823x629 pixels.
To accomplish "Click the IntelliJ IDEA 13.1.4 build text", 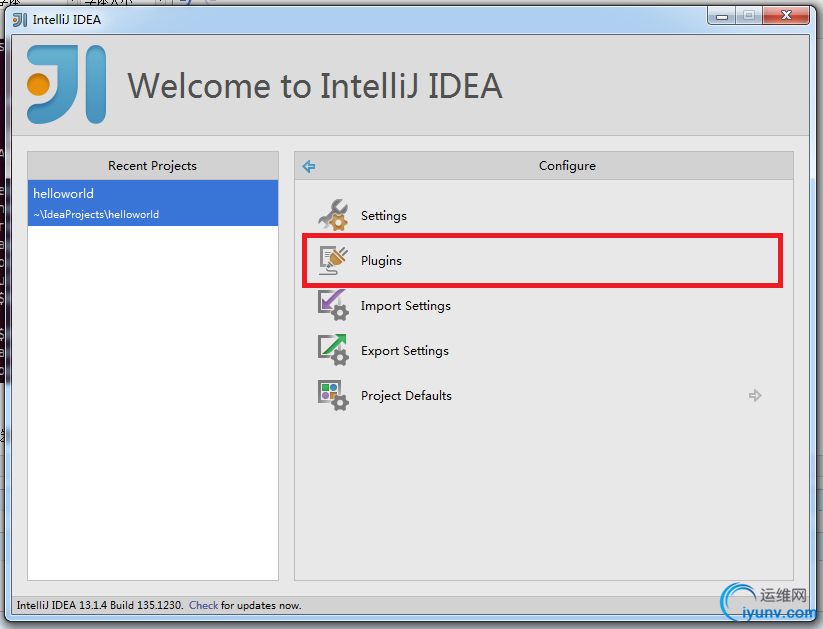I will 100,605.
